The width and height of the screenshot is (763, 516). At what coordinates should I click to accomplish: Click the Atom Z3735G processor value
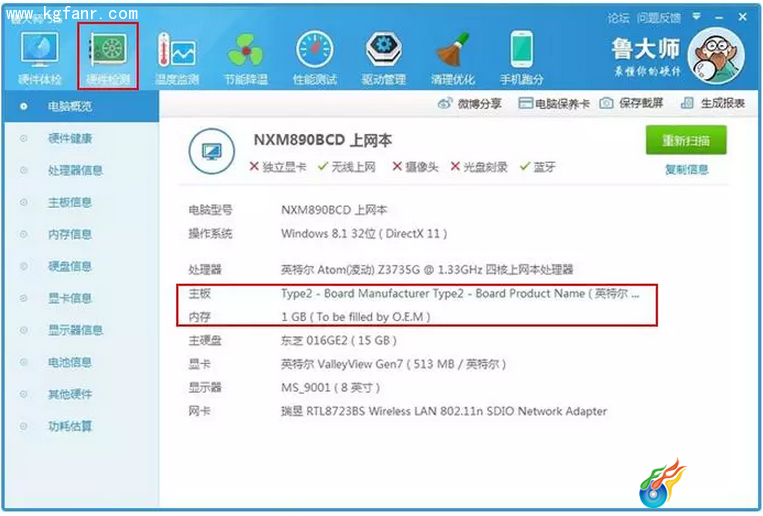coord(427,269)
